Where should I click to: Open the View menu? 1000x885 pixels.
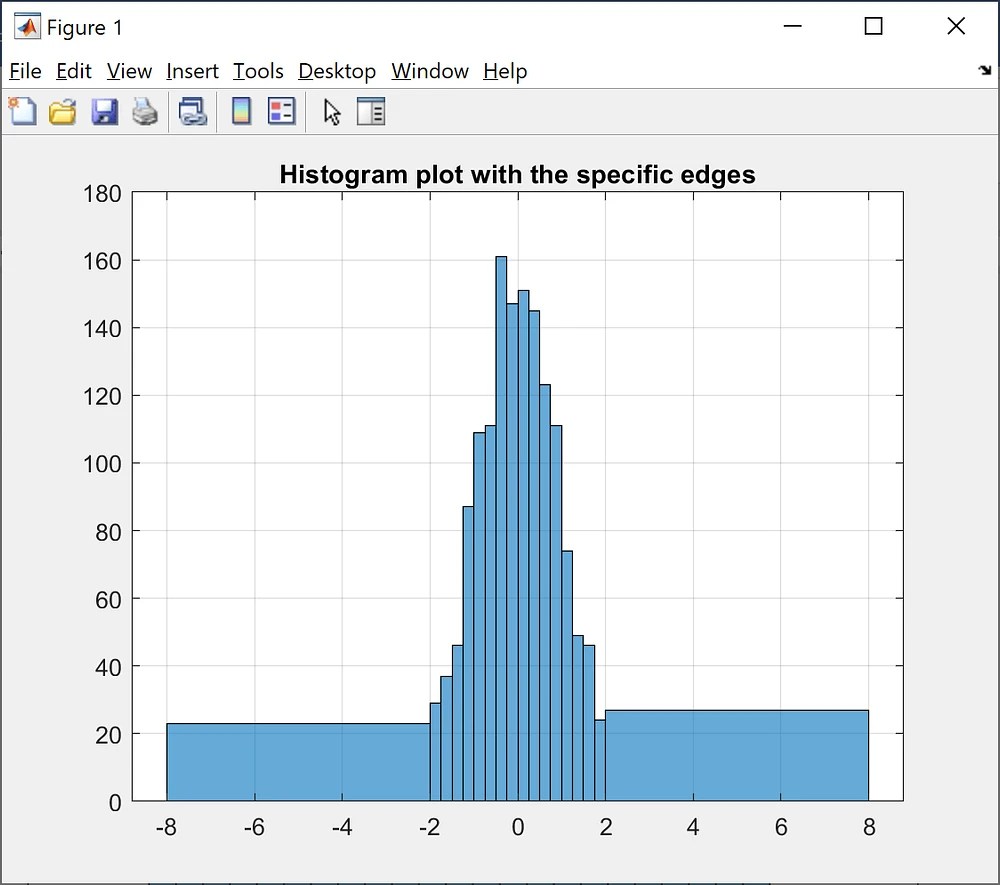point(129,71)
